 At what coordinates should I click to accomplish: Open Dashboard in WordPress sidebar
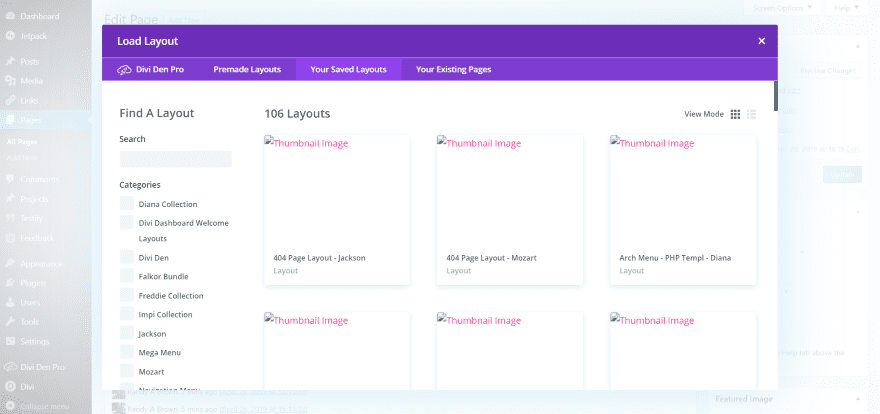click(x=39, y=16)
